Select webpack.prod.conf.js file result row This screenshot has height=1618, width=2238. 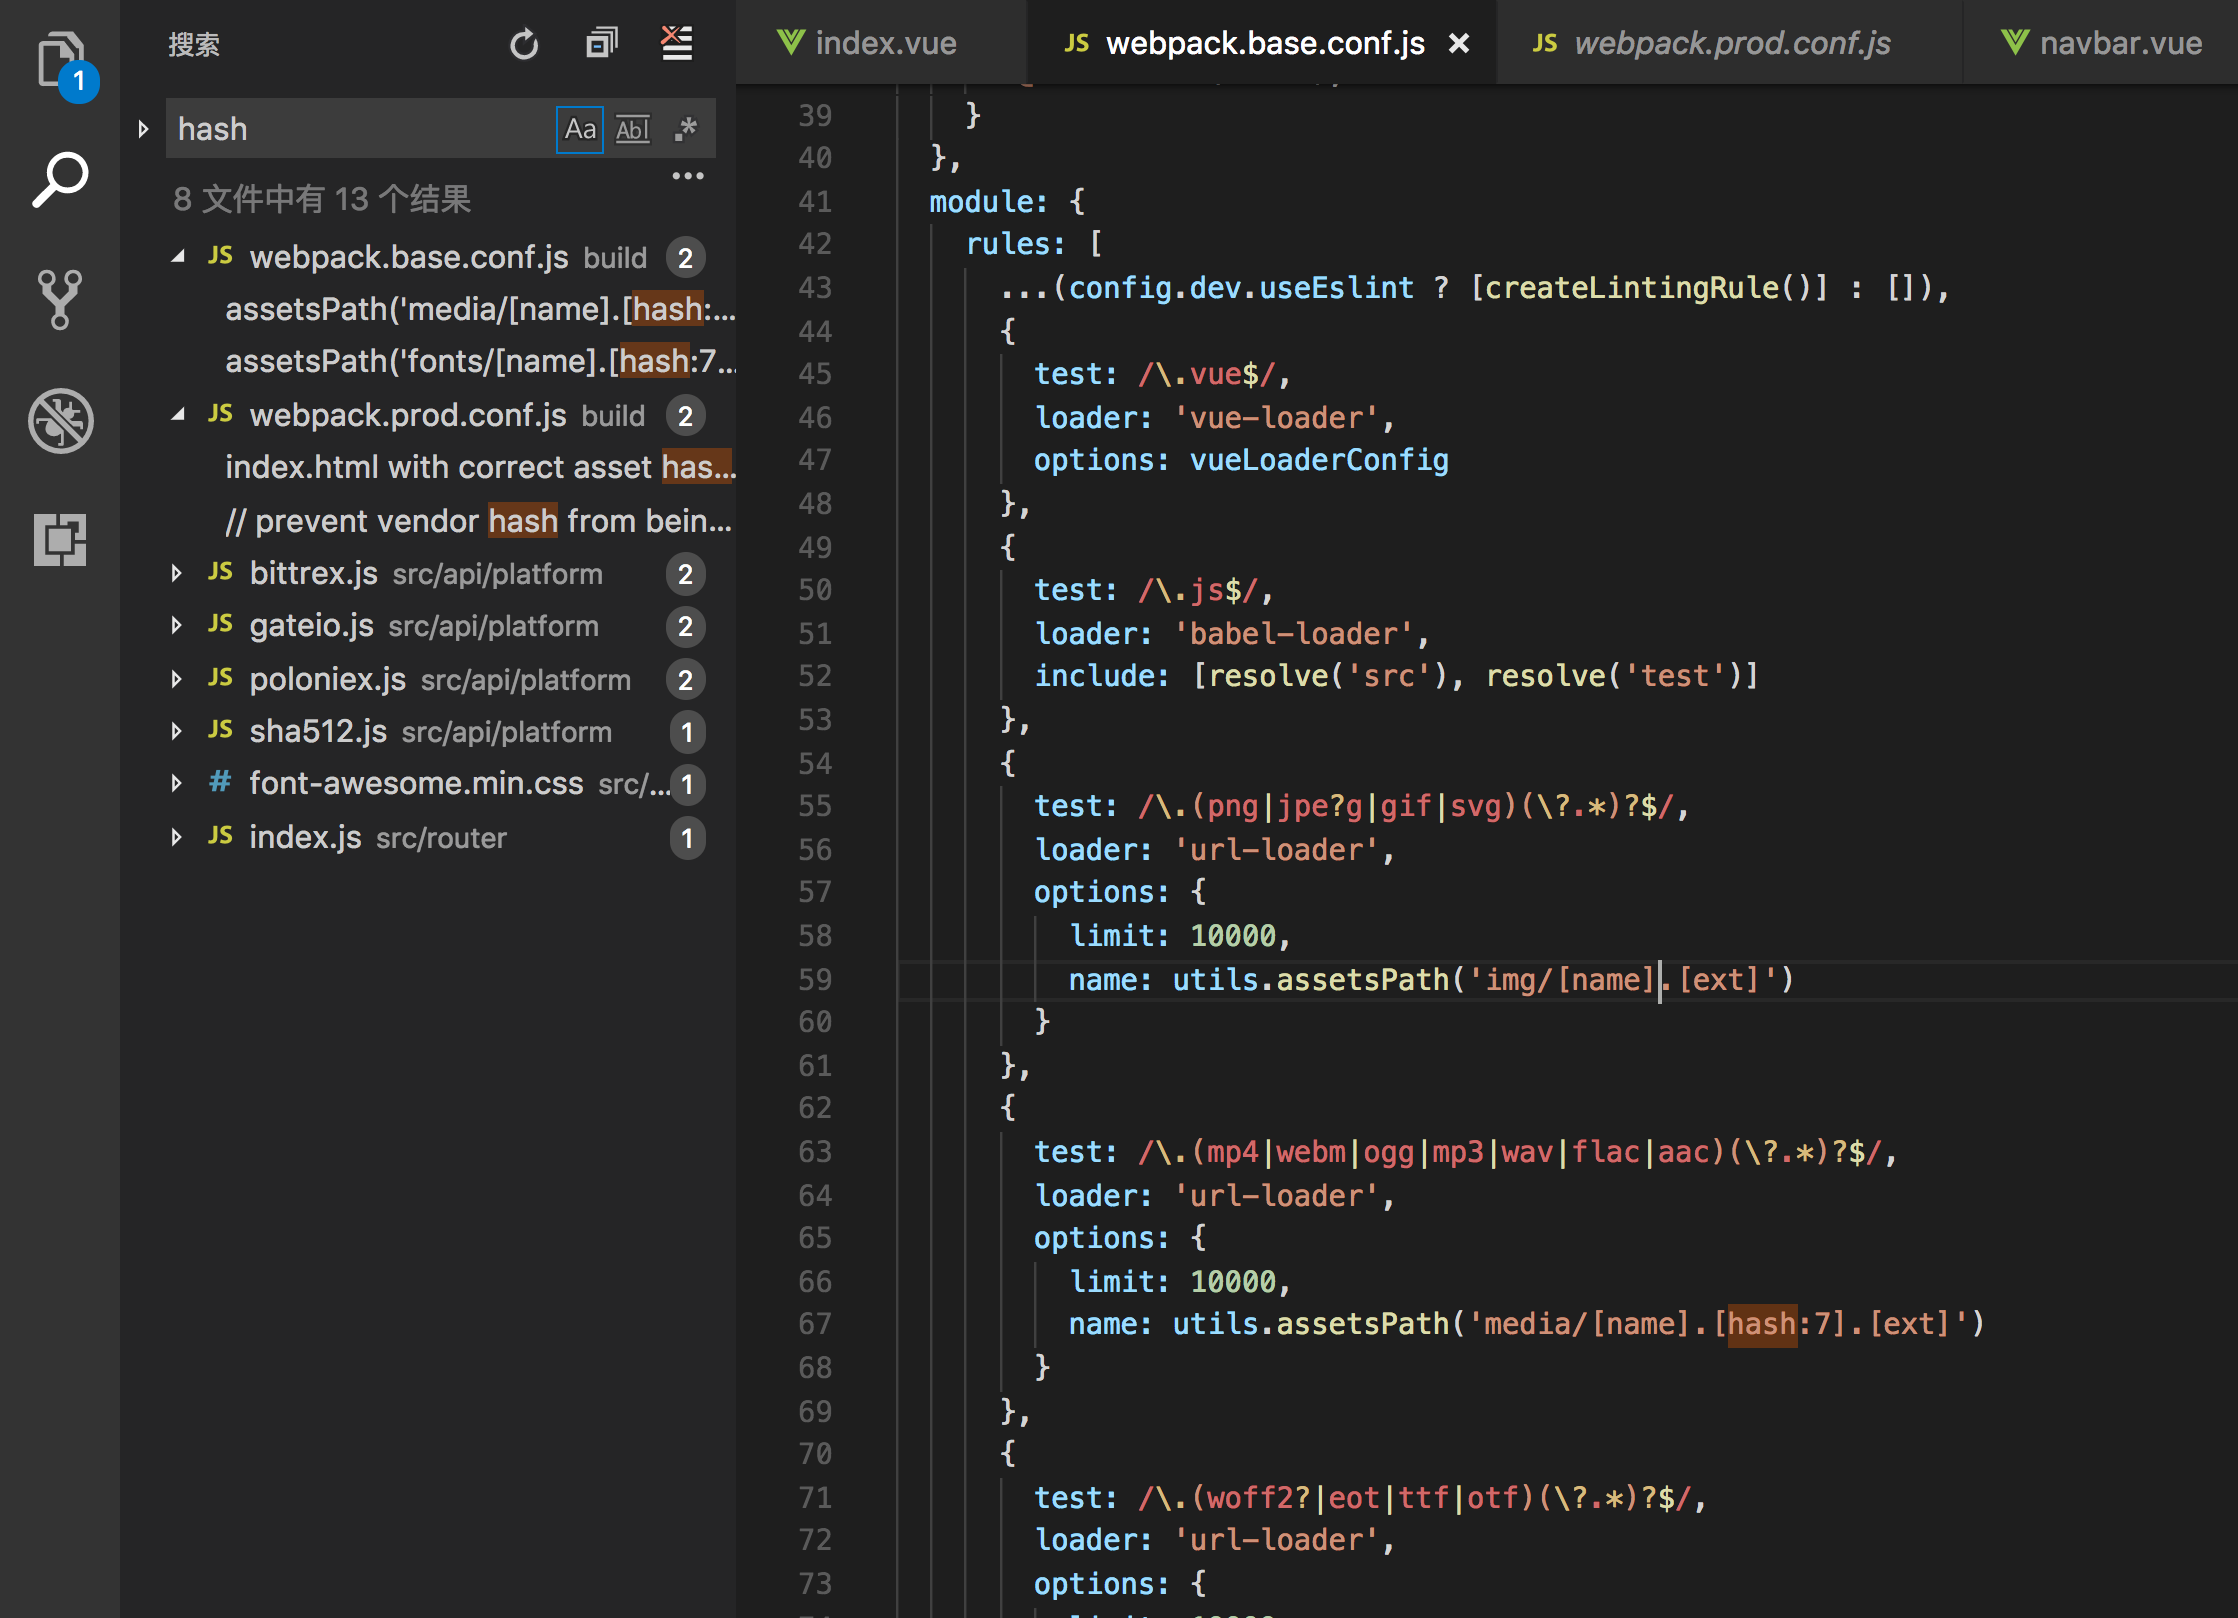(428, 415)
